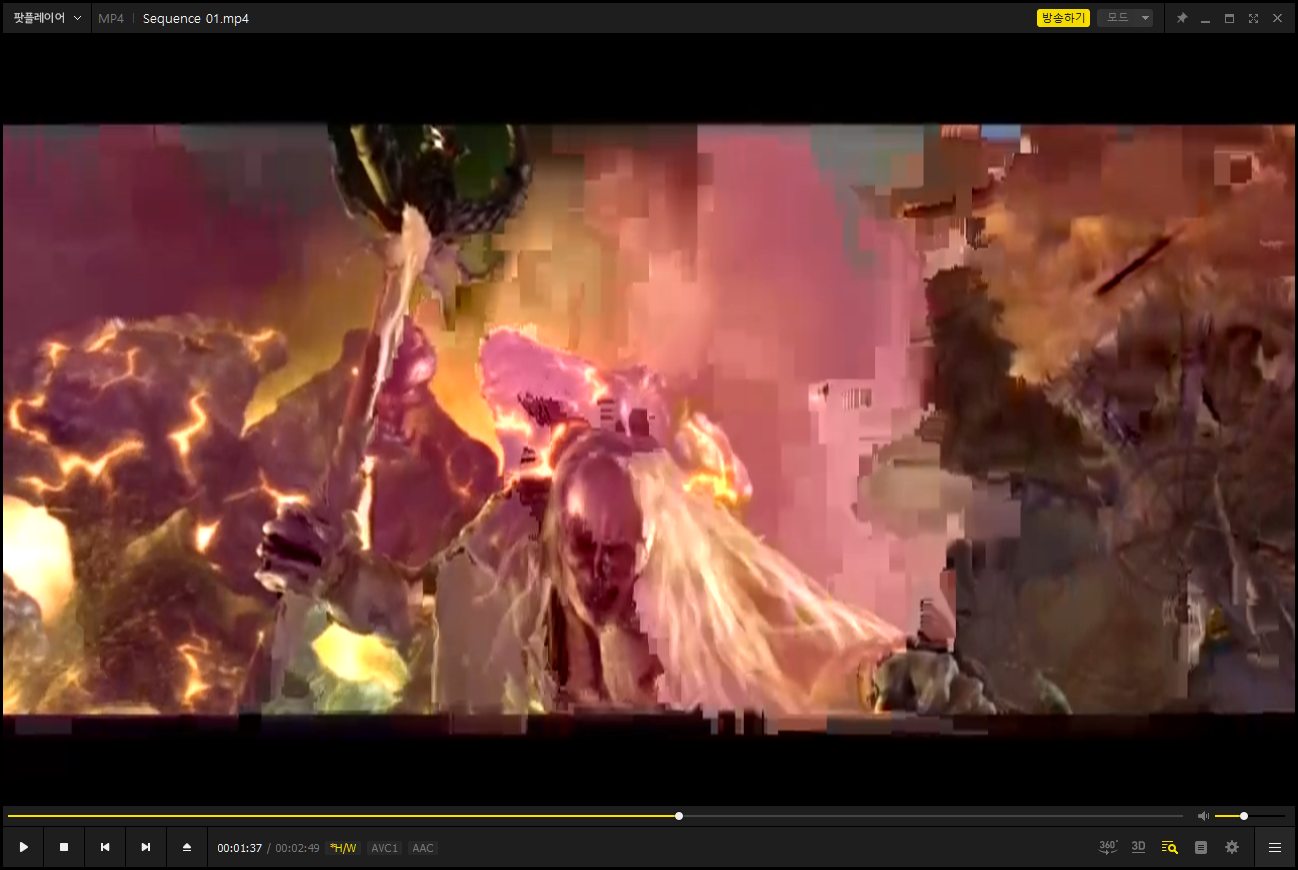Screen dimensions: 1298x870
Task: Toggle 3D video mode
Action: (x=1138, y=847)
